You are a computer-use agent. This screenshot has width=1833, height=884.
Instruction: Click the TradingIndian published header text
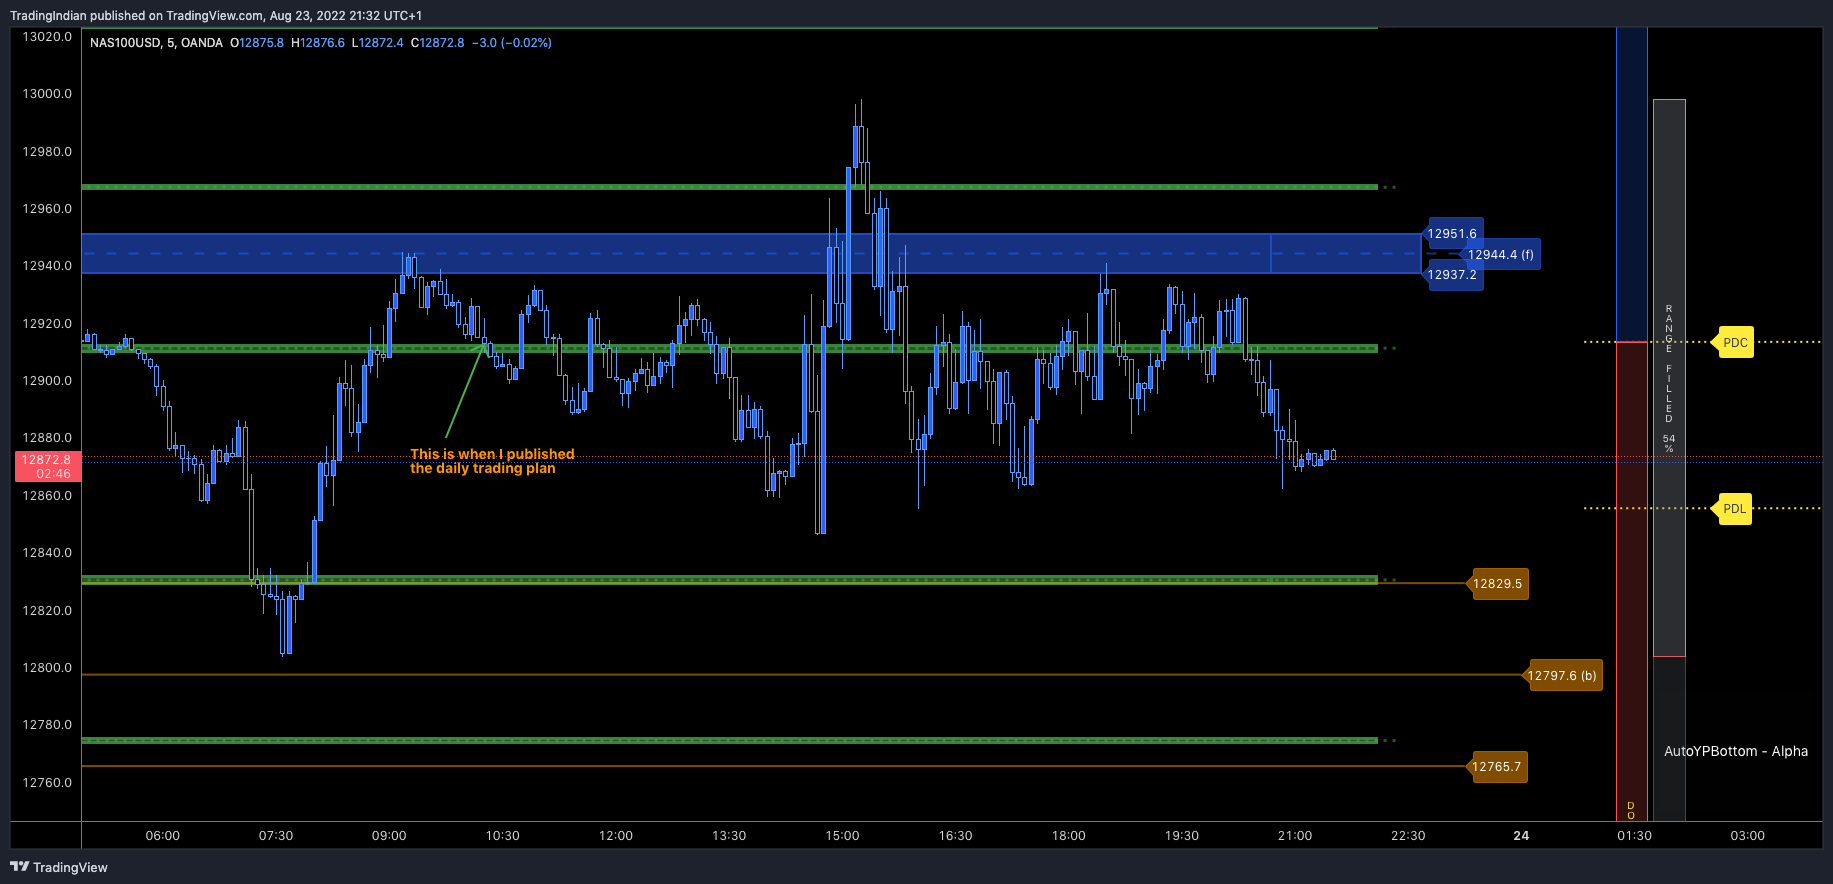pos(216,16)
